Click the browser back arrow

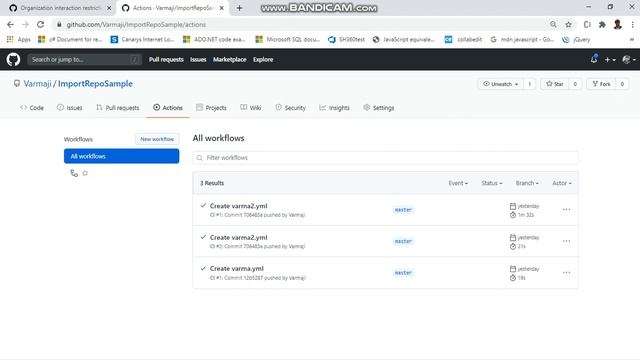coord(10,24)
